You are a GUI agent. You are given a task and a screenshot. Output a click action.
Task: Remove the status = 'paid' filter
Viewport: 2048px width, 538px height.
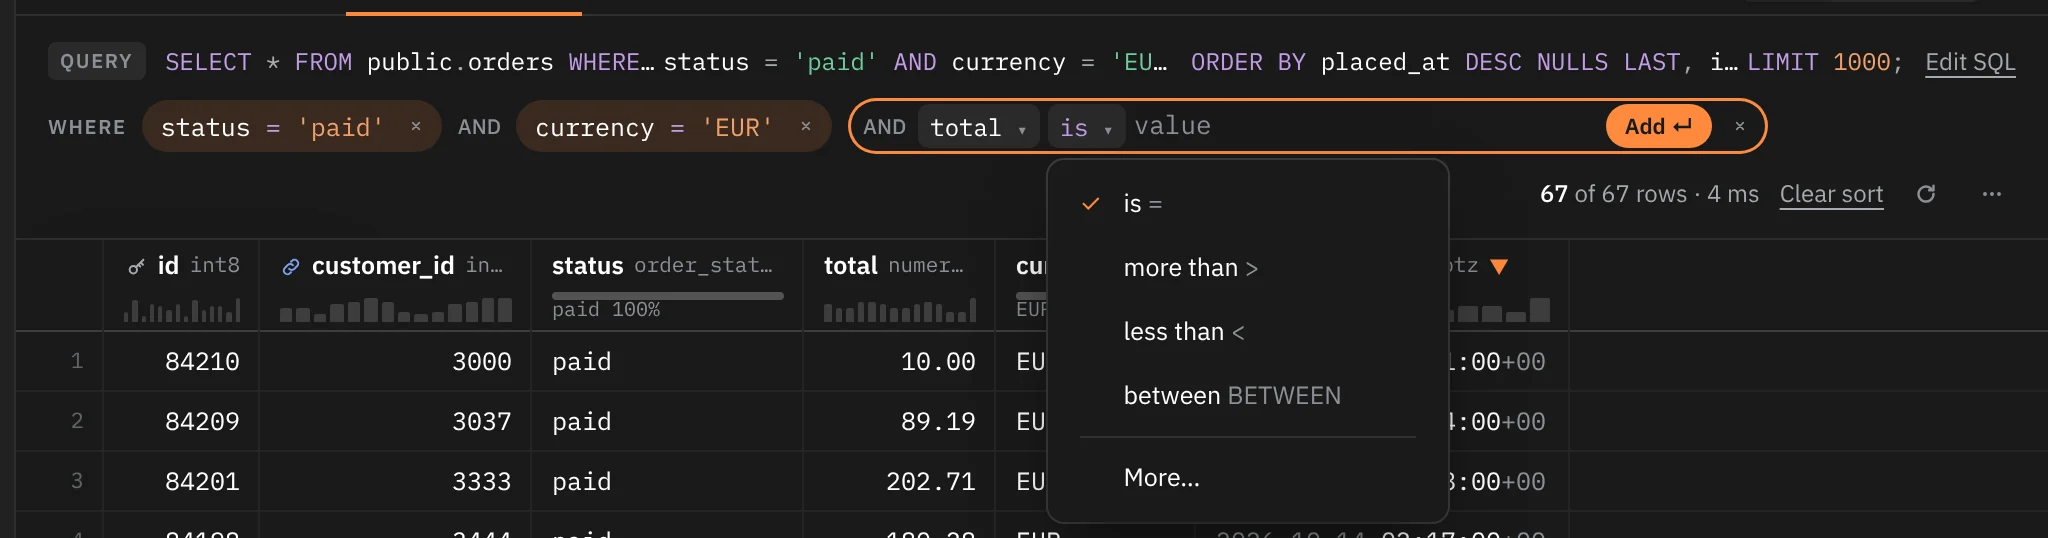[416, 126]
